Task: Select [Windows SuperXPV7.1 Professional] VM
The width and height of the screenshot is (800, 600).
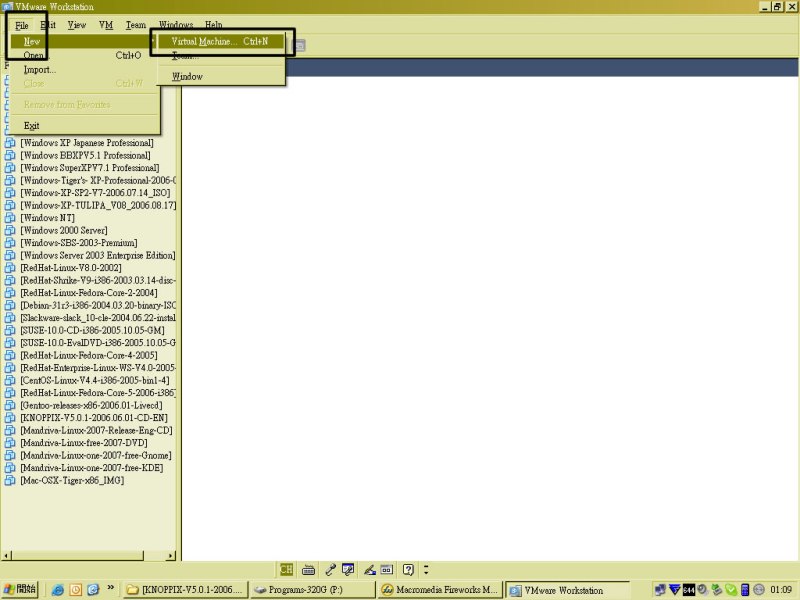Action: (x=90, y=168)
